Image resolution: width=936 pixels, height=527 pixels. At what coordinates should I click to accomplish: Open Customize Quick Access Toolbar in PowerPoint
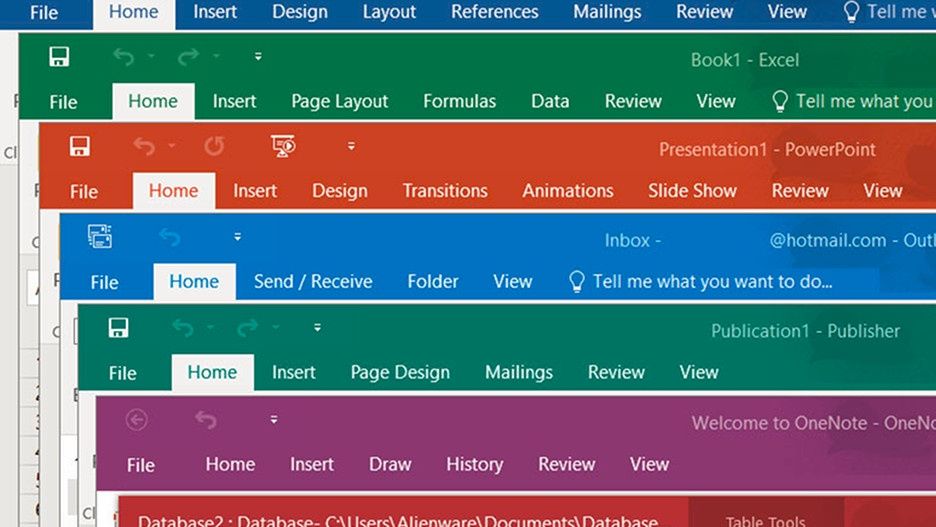coord(351,146)
